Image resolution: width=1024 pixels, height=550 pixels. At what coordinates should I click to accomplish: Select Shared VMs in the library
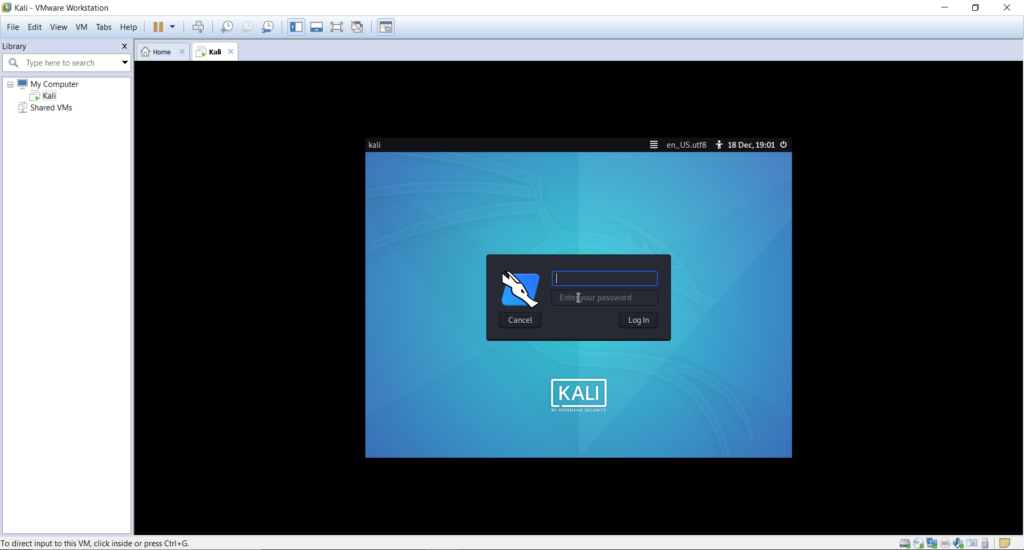click(50, 108)
